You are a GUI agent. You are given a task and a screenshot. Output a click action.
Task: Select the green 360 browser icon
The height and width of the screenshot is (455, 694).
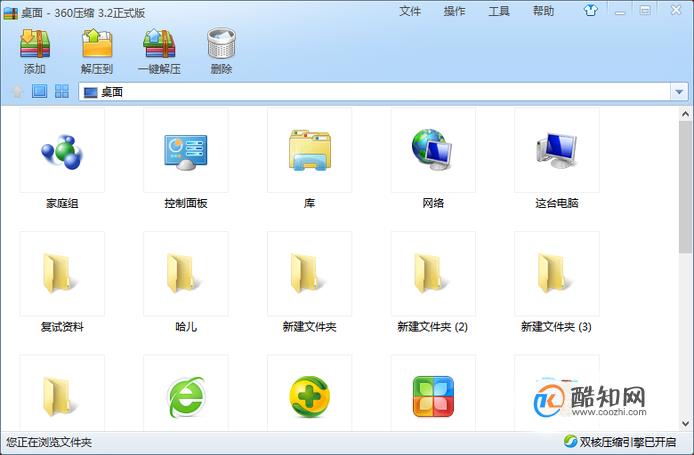coord(186,397)
